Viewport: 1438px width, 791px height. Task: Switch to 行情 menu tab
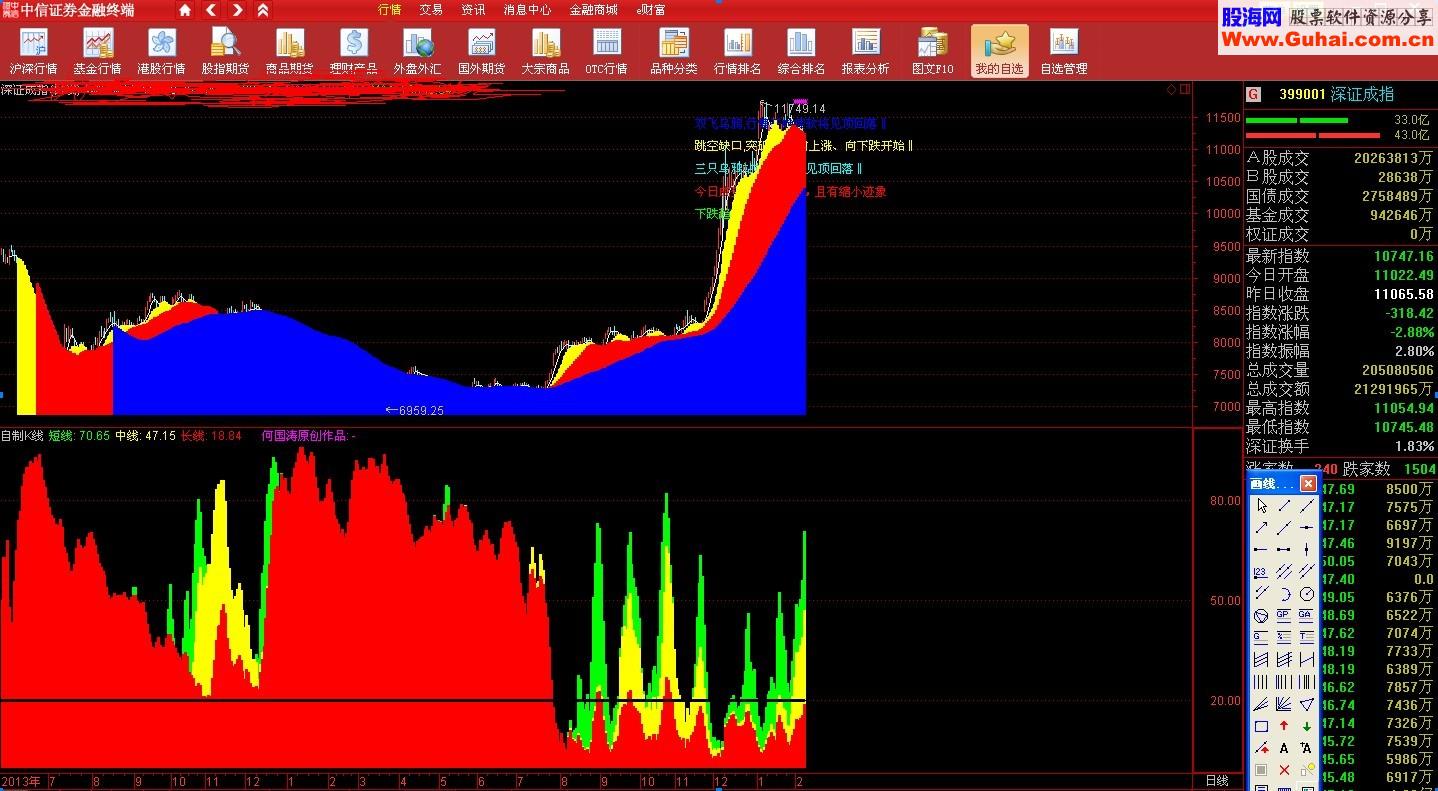click(390, 10)
